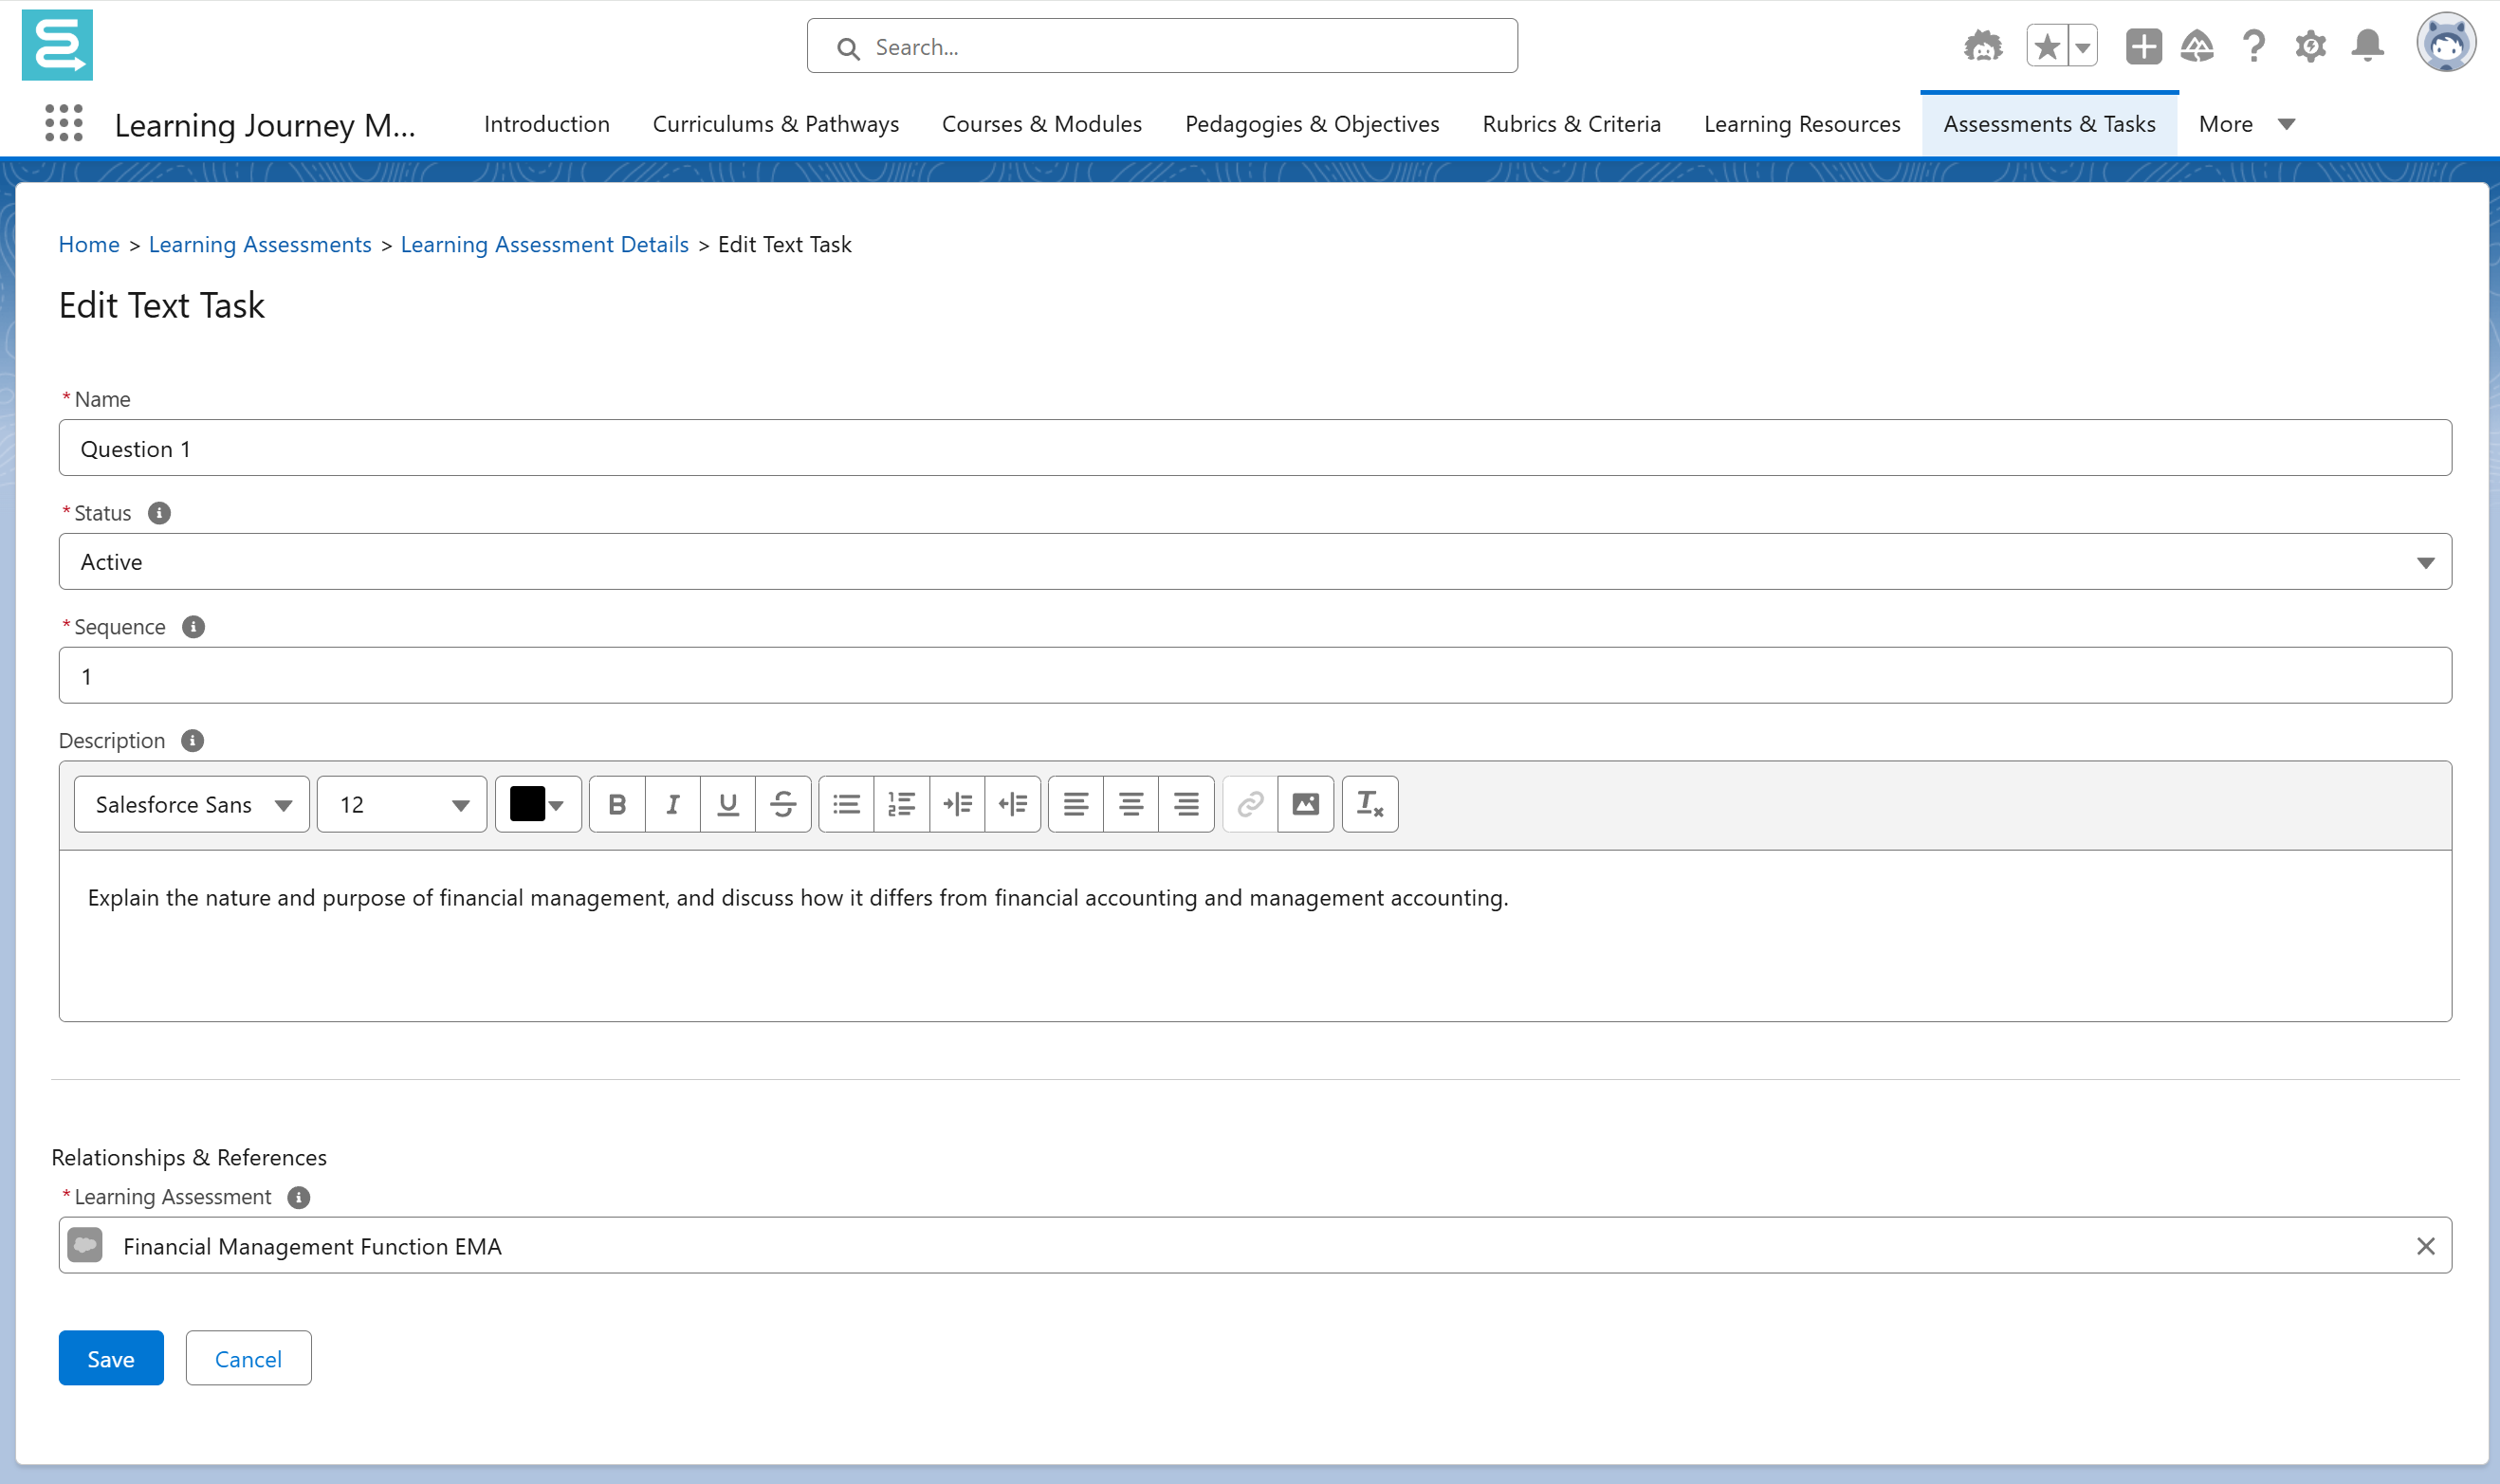This screenshot has width=2500, height=1484.
Task: Click the Save button
Action: 110,1358
